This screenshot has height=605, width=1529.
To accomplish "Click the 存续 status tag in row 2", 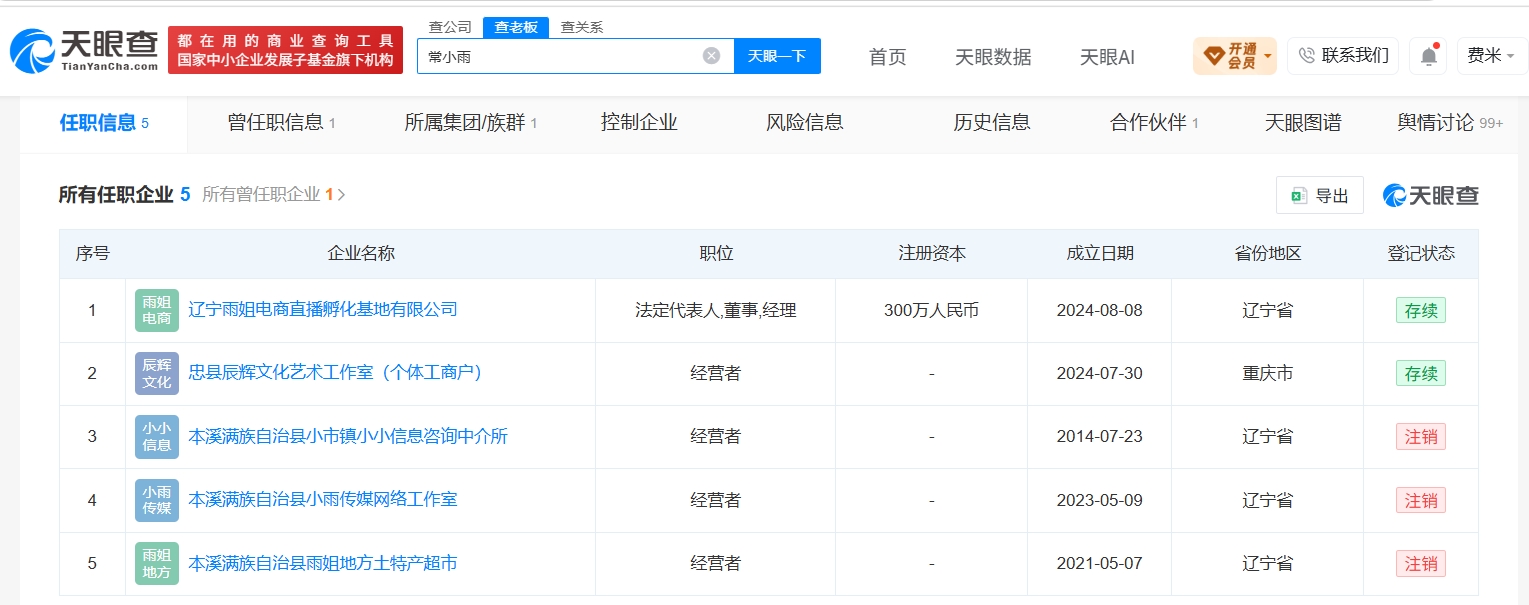I will [1420, 373].
